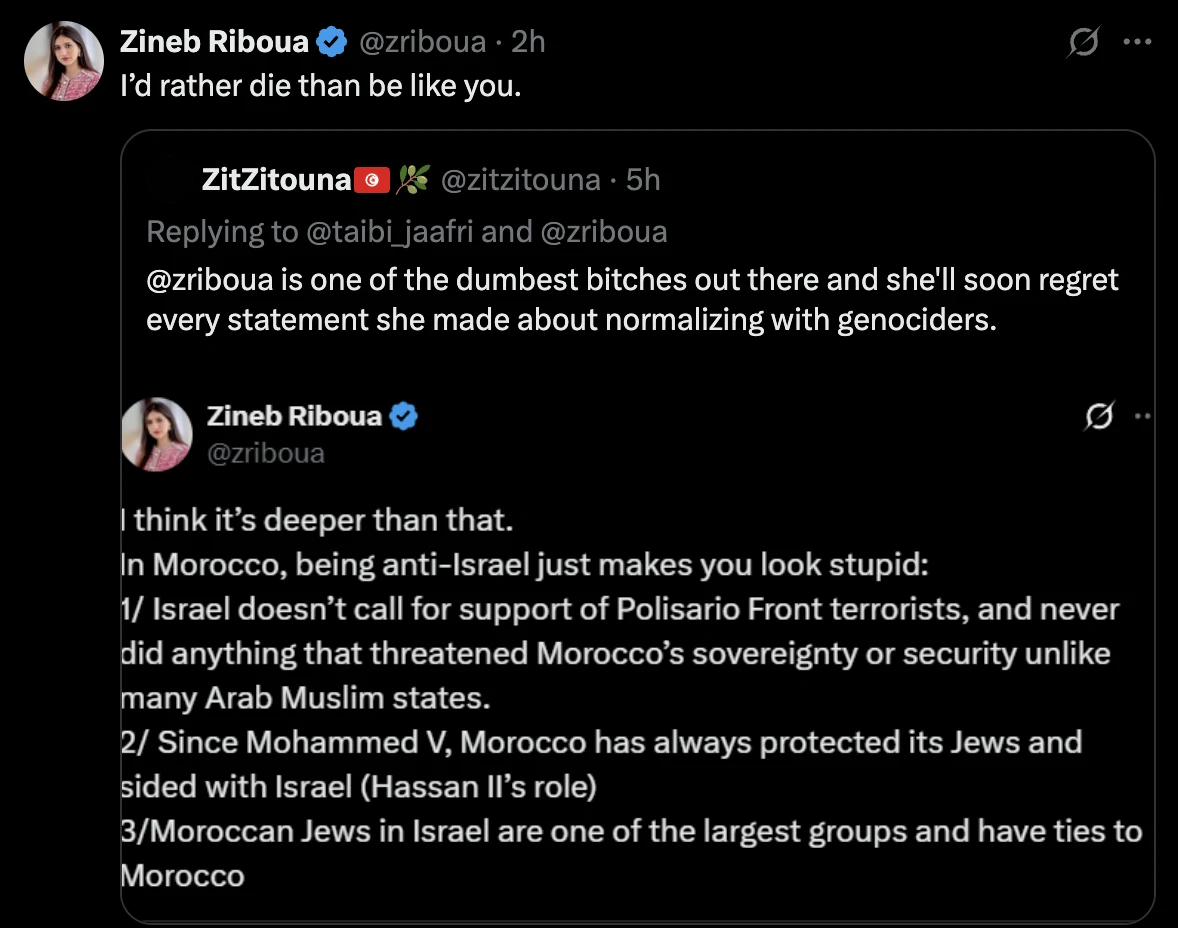Select the "I'd rather die than be like you." text

(320, 86)
